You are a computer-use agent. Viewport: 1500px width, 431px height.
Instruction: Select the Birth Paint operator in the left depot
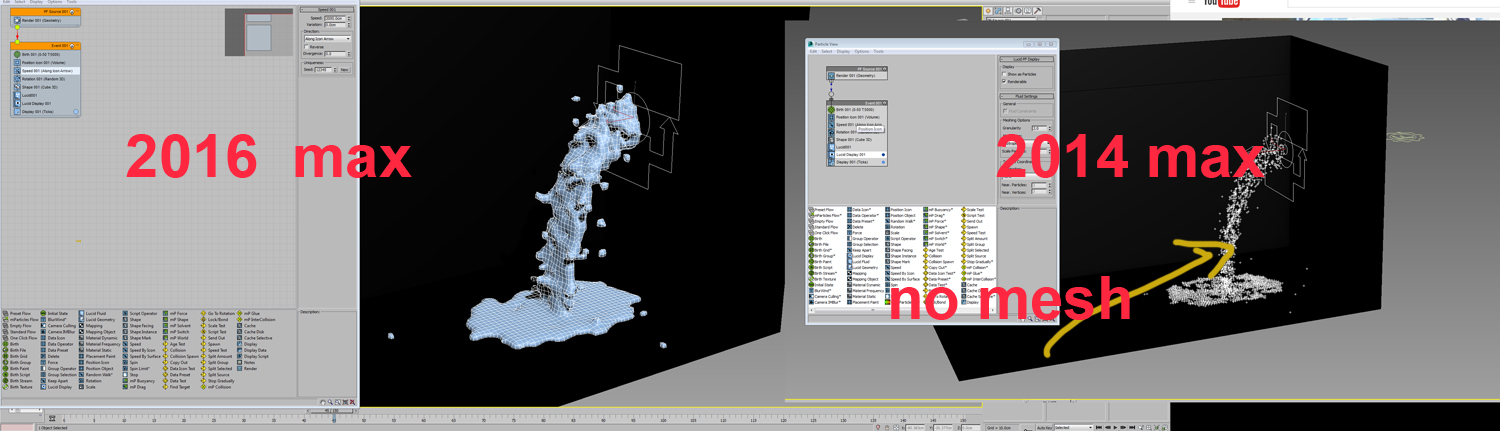click(20, 368)
